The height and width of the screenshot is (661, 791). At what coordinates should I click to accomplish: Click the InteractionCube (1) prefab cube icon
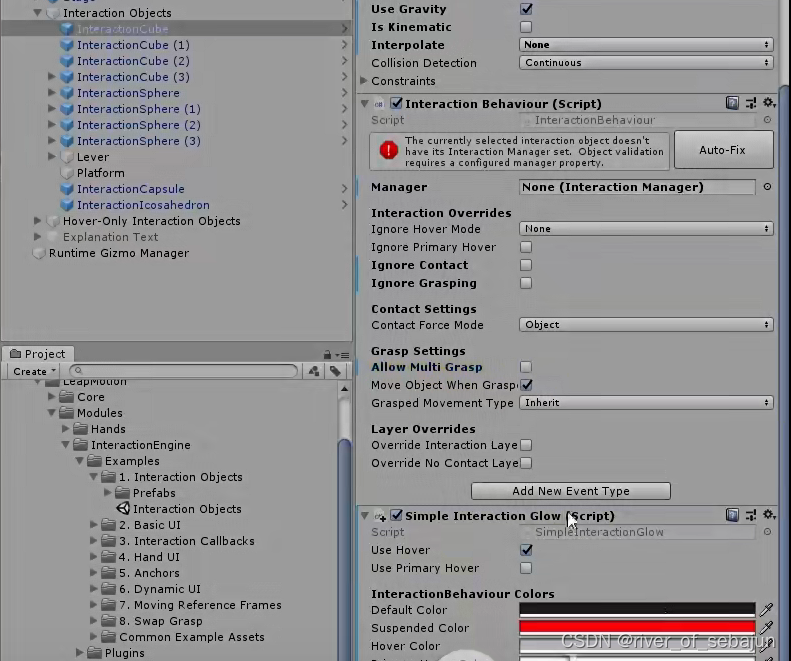pos(67,45)
